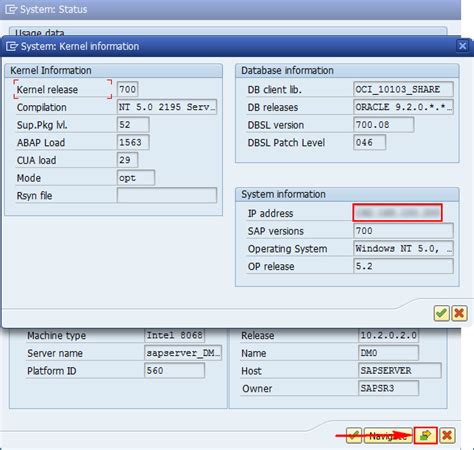The height and width of the screenshot is (450, 474).
Task: Click the Status window red cancel icon
Action: click(x=447, y=435)
